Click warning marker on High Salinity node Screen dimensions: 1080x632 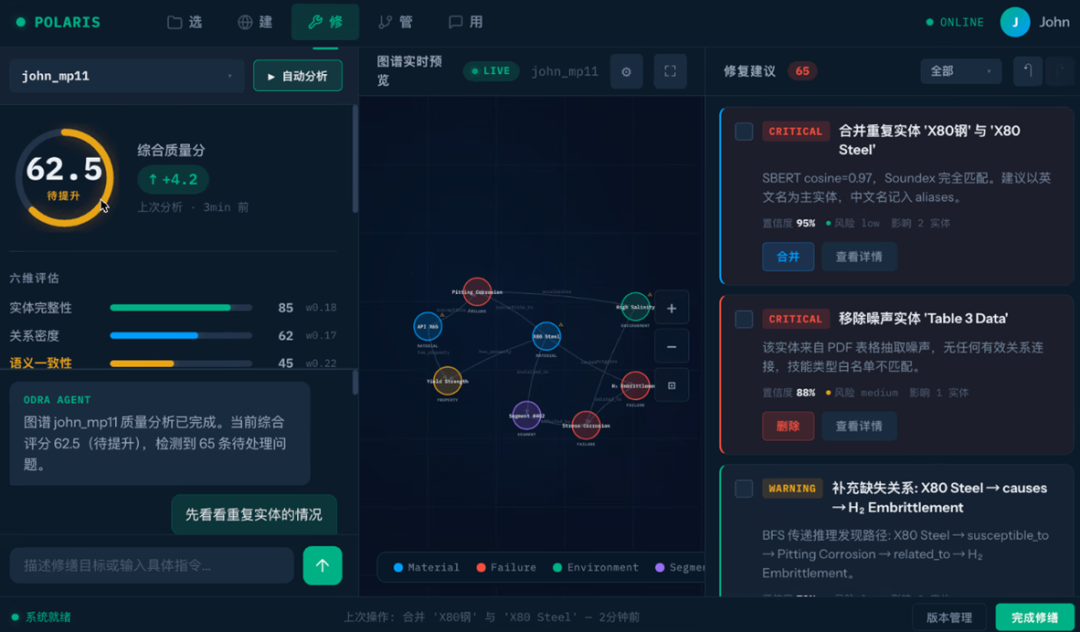point(650,295)
